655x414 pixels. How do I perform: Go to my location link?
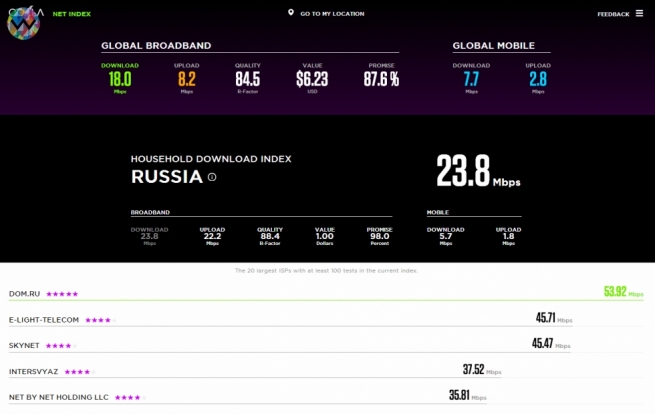(332, 14)
